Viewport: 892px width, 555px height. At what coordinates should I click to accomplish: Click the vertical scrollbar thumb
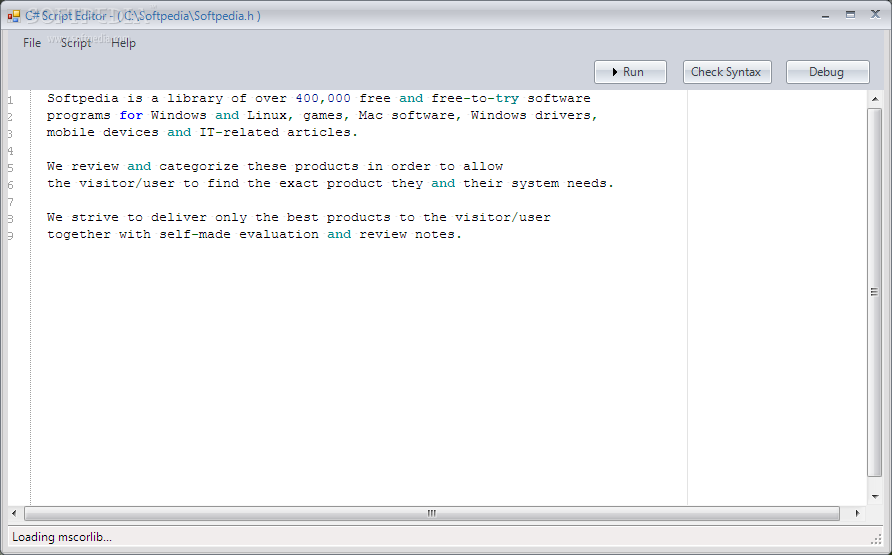(874, 292)
